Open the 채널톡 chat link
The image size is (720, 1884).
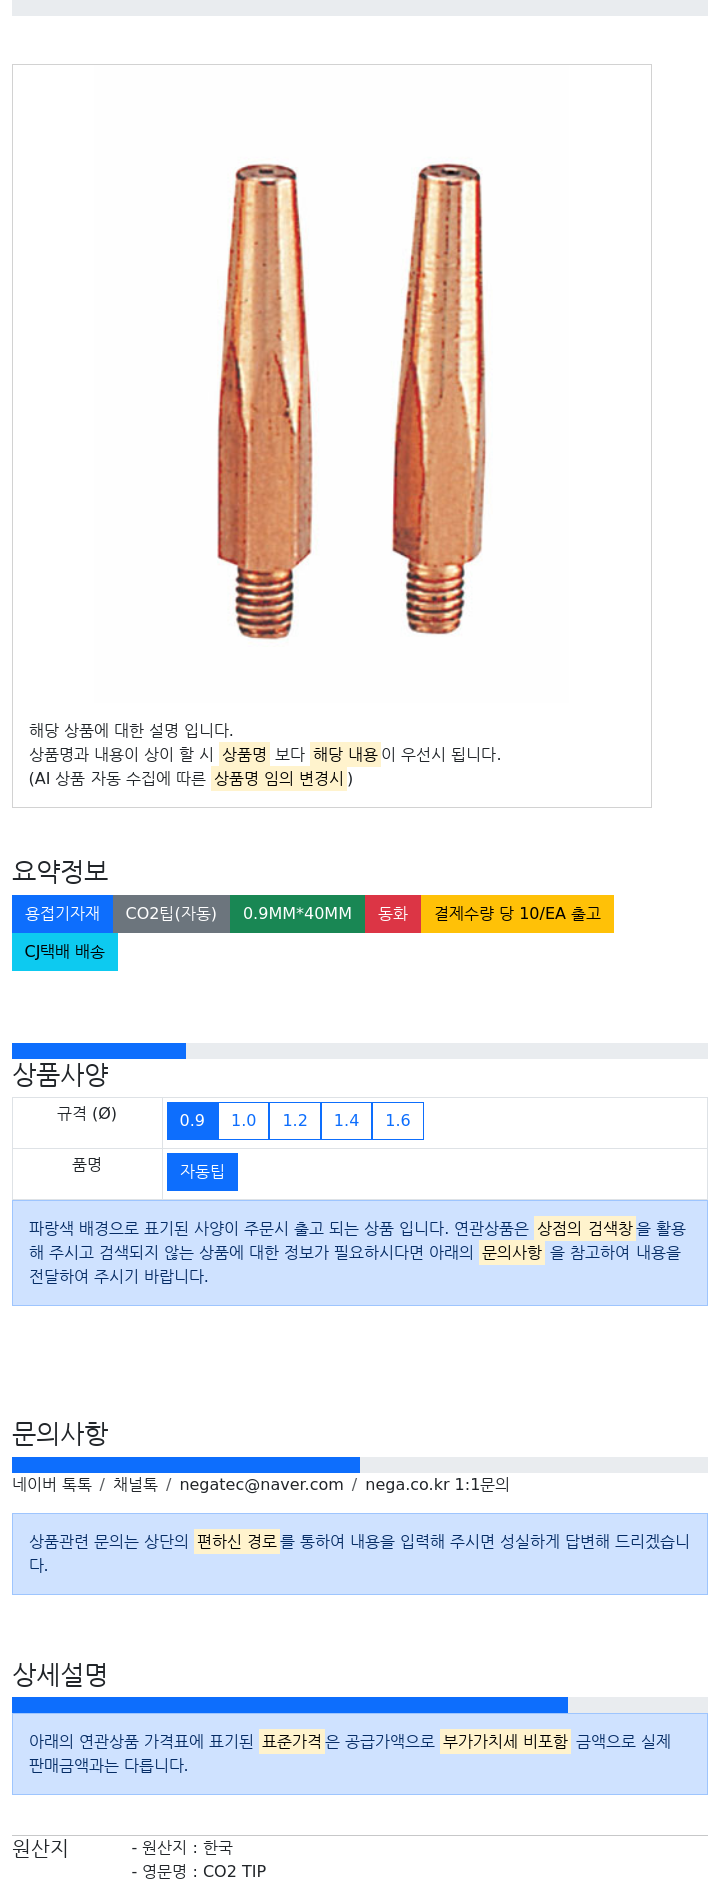(135, 1485)
